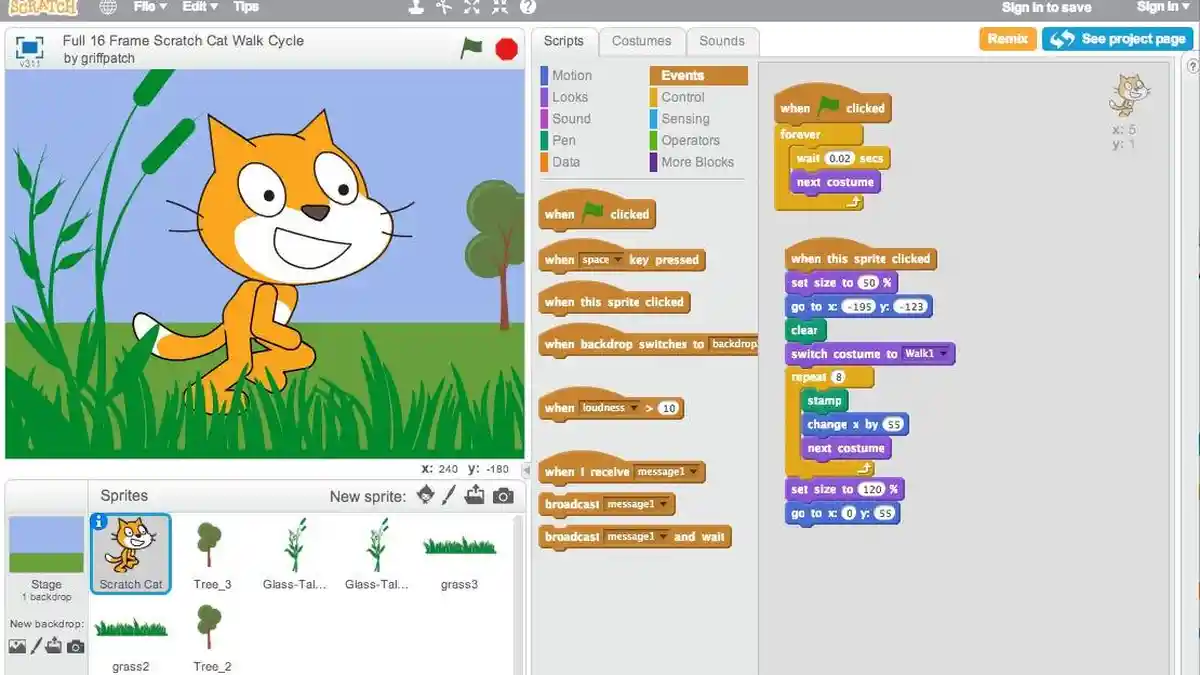Switch to the Costumes tab
Image resolution: width=1200 pixels, height=675 pixels.
coord(642,41)
